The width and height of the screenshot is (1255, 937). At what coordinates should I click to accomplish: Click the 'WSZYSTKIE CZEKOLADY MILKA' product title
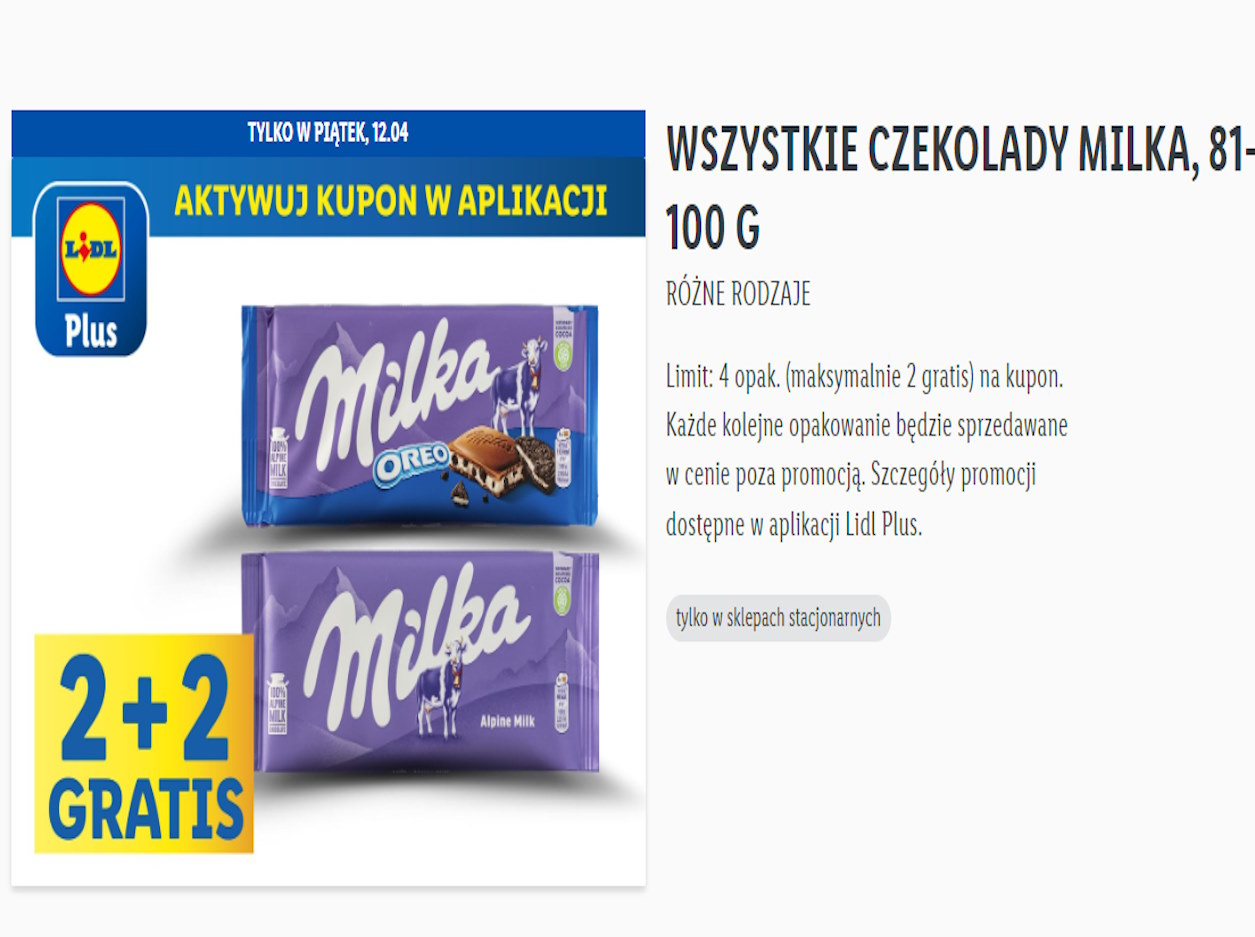[x=959, y=189]
